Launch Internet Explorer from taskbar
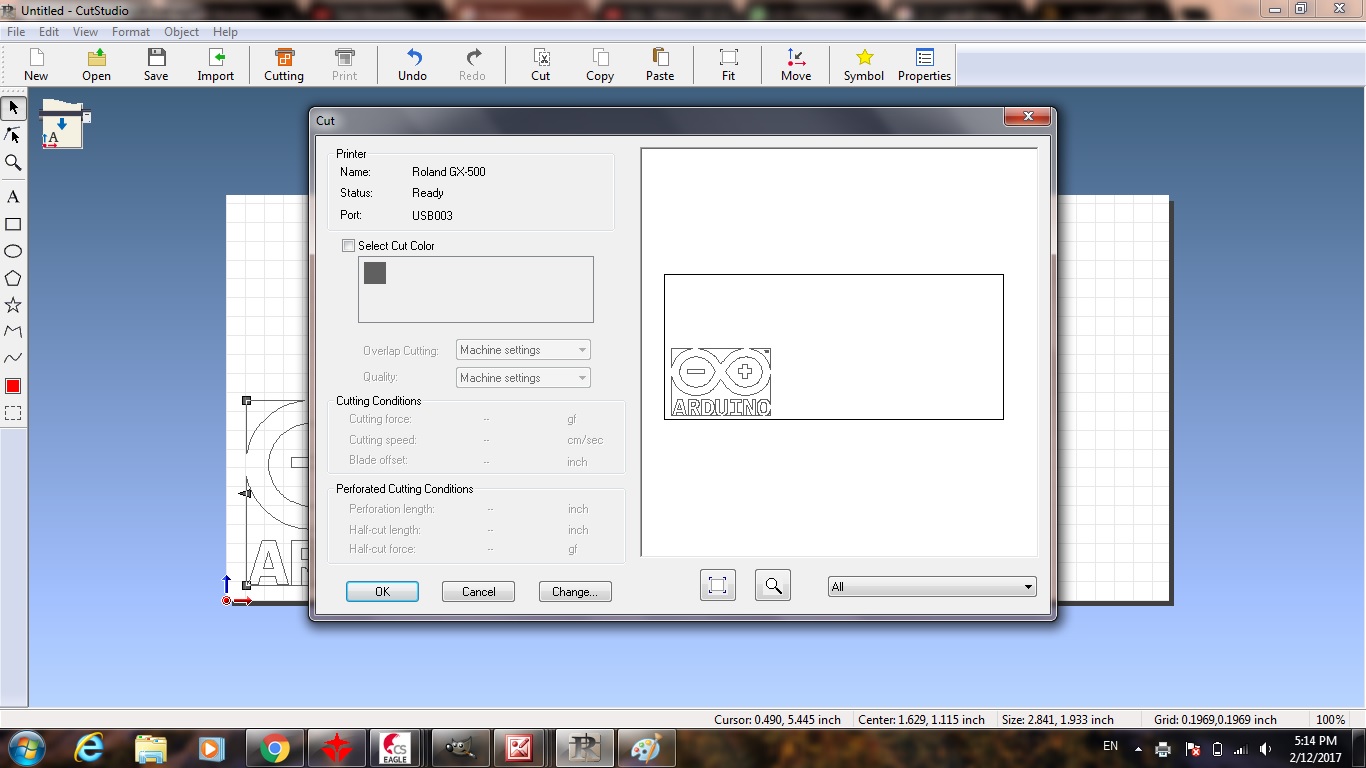1366x768 pixels. 90,748
